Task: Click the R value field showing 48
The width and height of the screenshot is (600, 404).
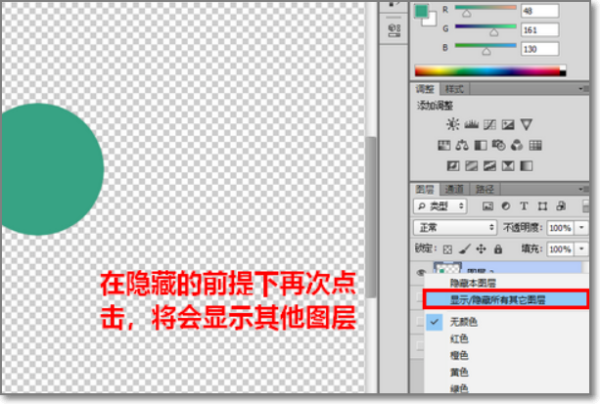Action: 540,11
